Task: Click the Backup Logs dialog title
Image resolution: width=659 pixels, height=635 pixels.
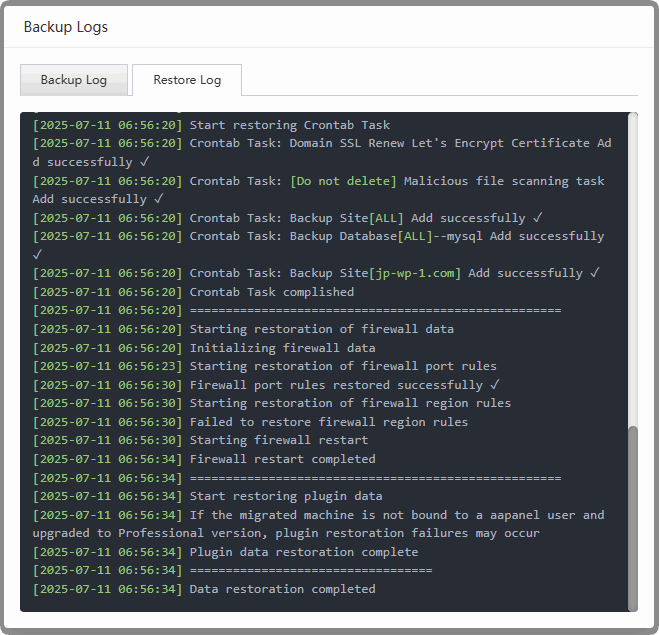Action: click(x=66, y=27)
